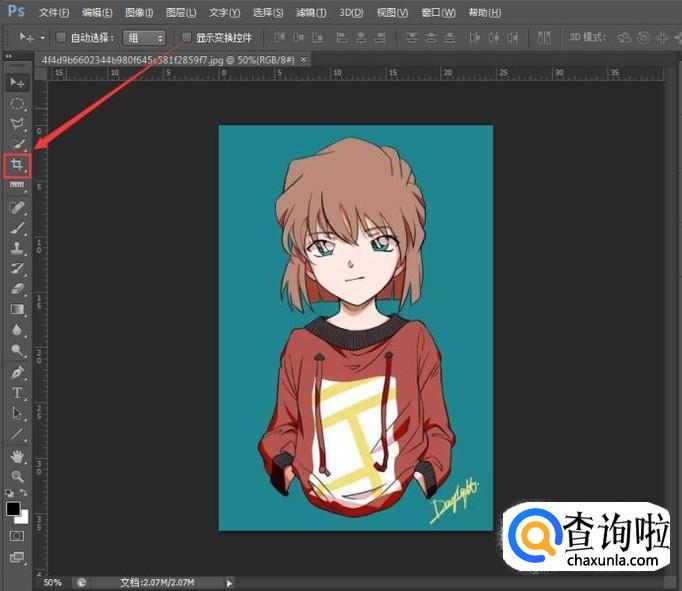Viewport: 682px width, 591px height.
Task: Open the Move tool preset picker arrow
Action: pyautogui.click(x=43, y=38)
